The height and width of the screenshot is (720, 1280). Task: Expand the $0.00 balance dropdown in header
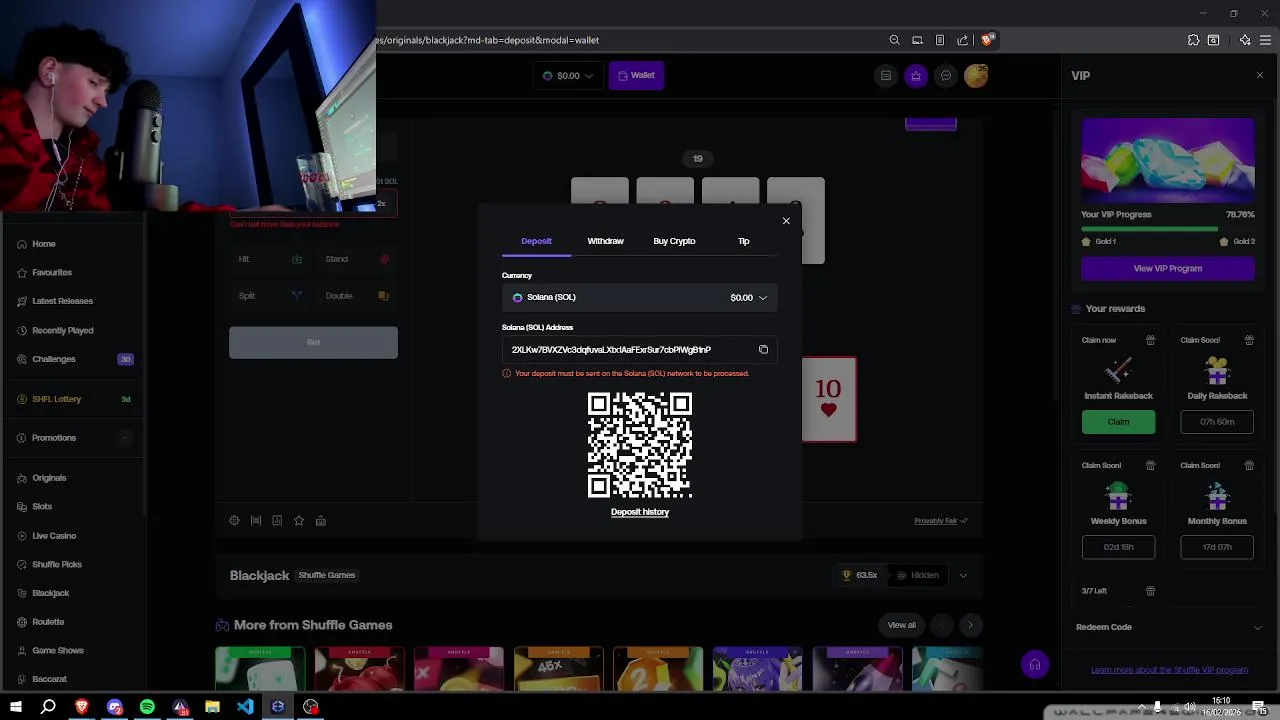pos(568,75)
